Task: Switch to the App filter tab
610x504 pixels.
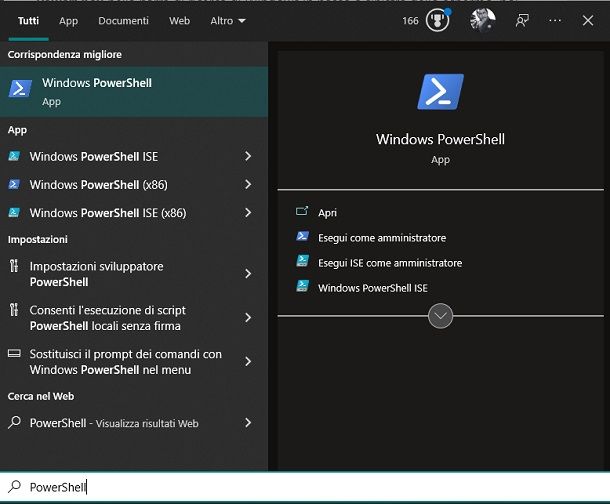Action: (x=68, y=21)
